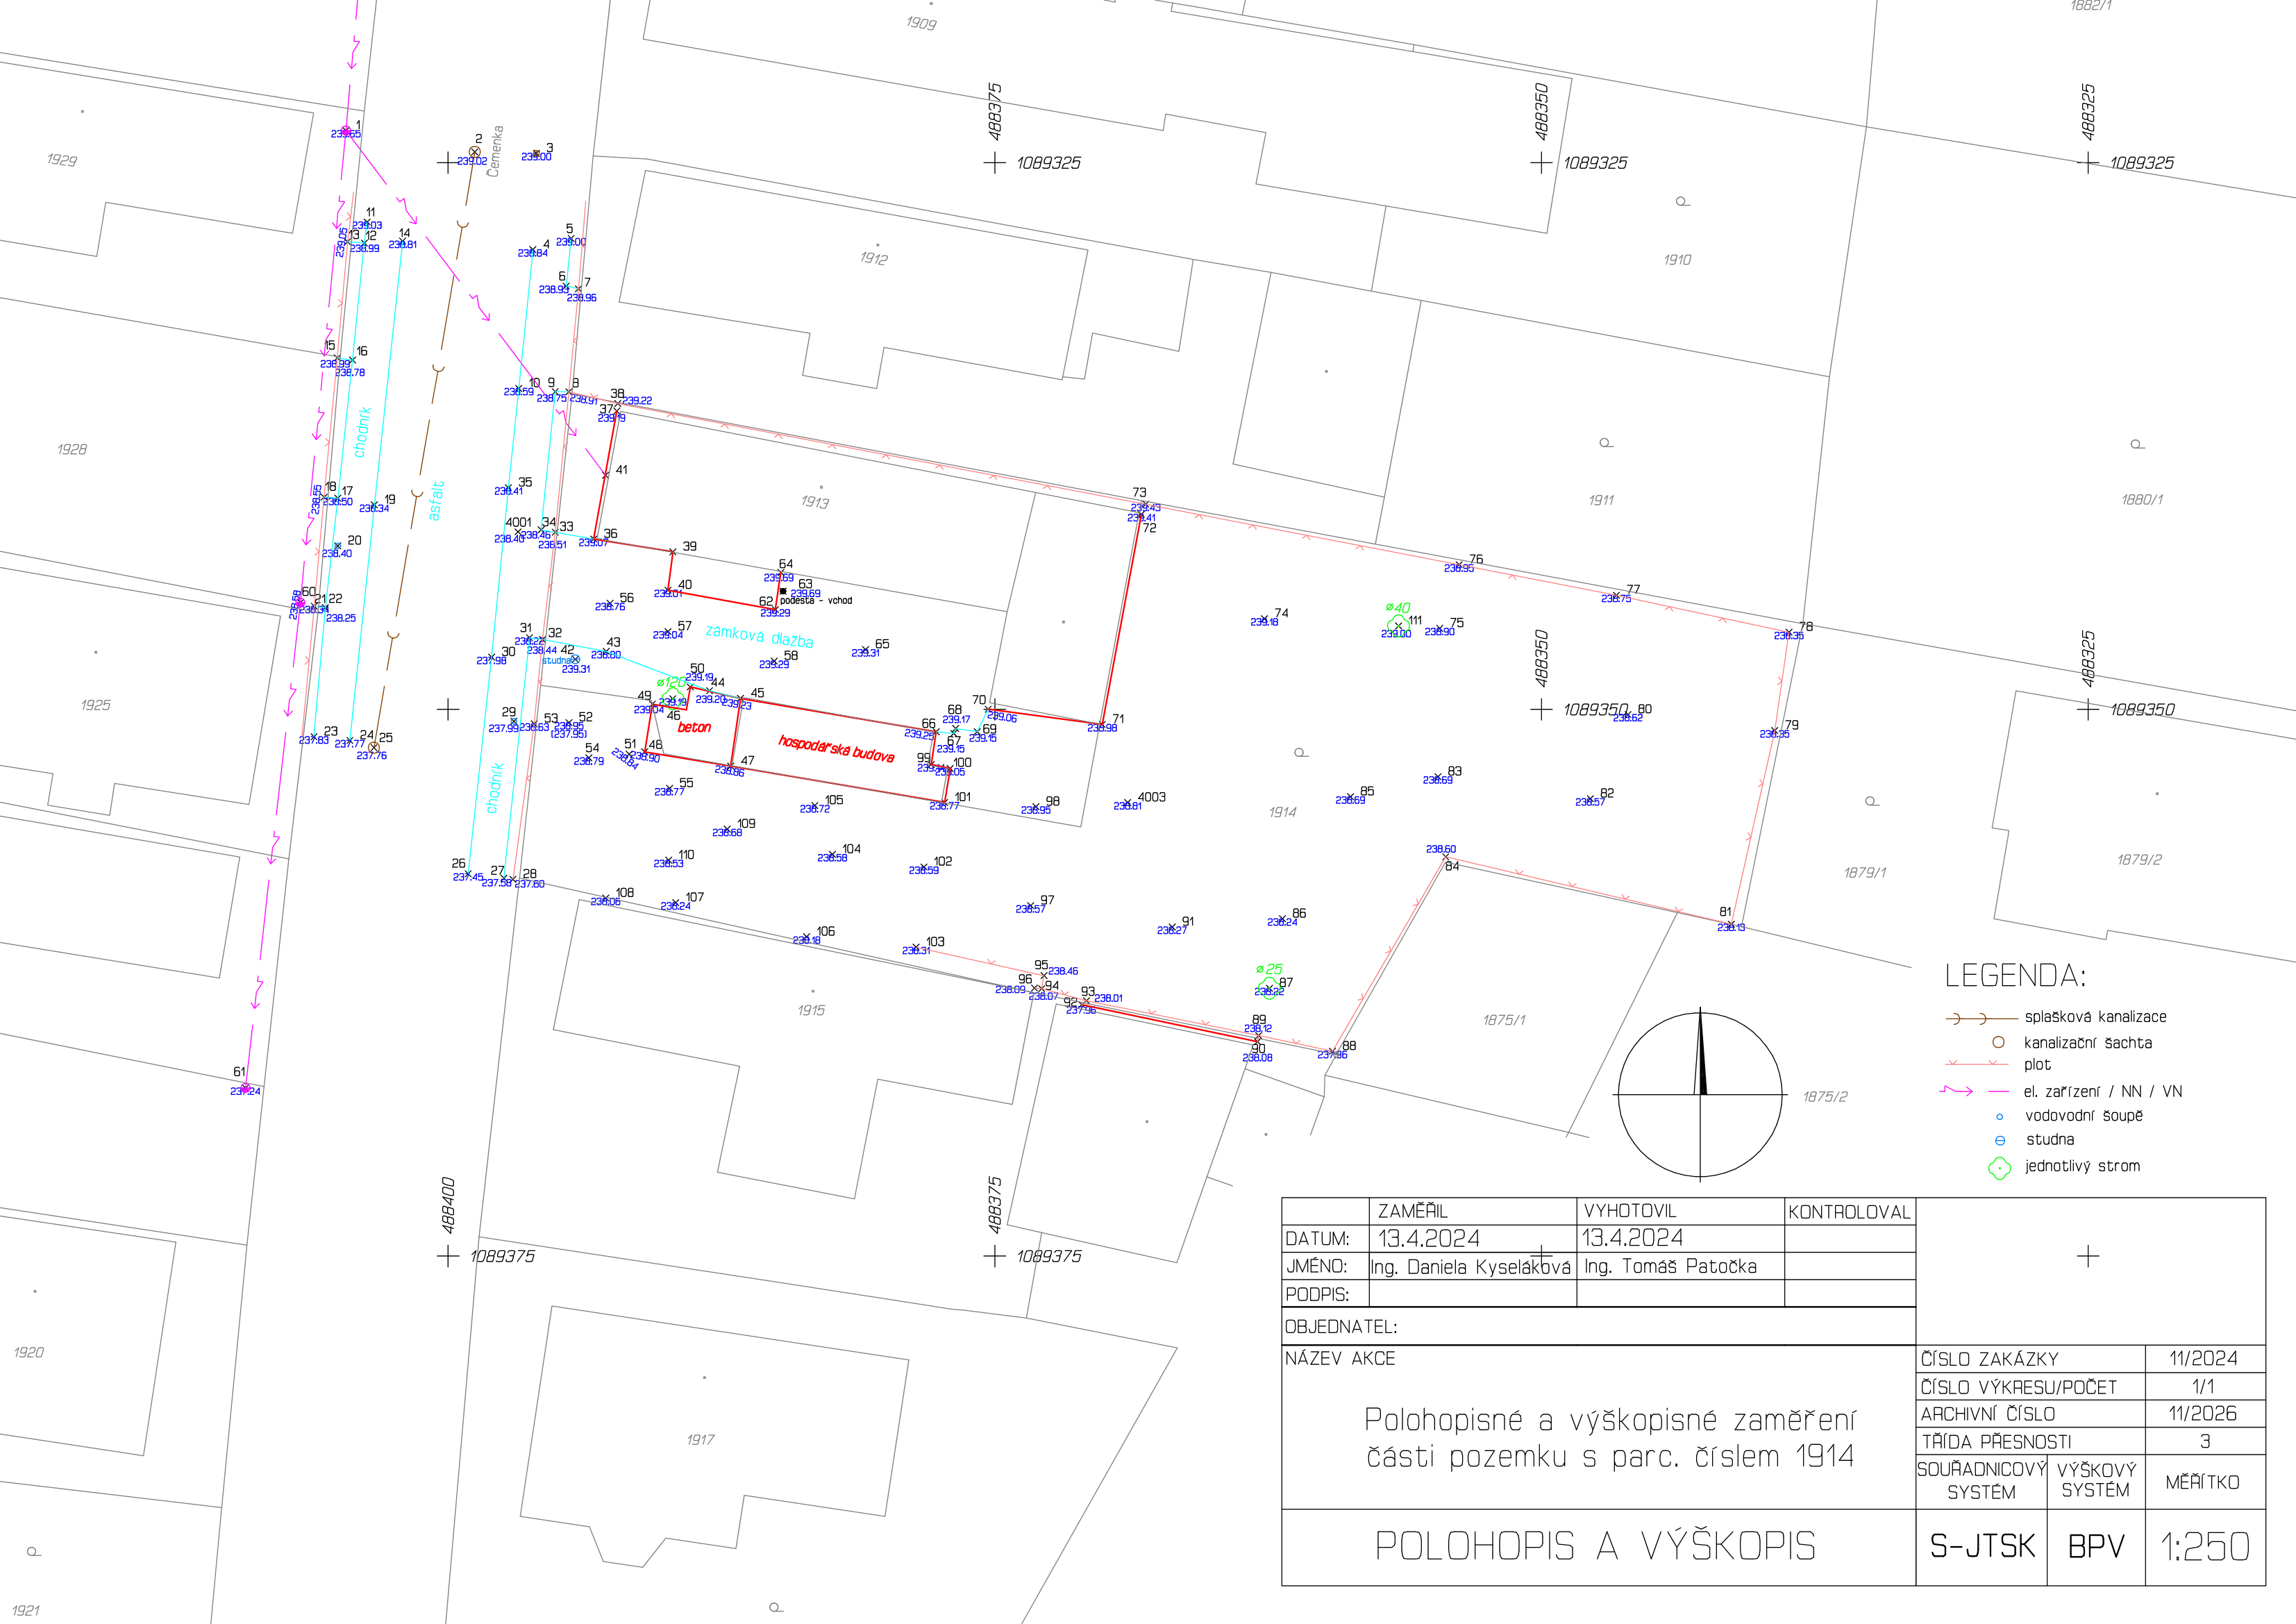
Task: Click the scale value 1:250
Action: (2204, 1547)
